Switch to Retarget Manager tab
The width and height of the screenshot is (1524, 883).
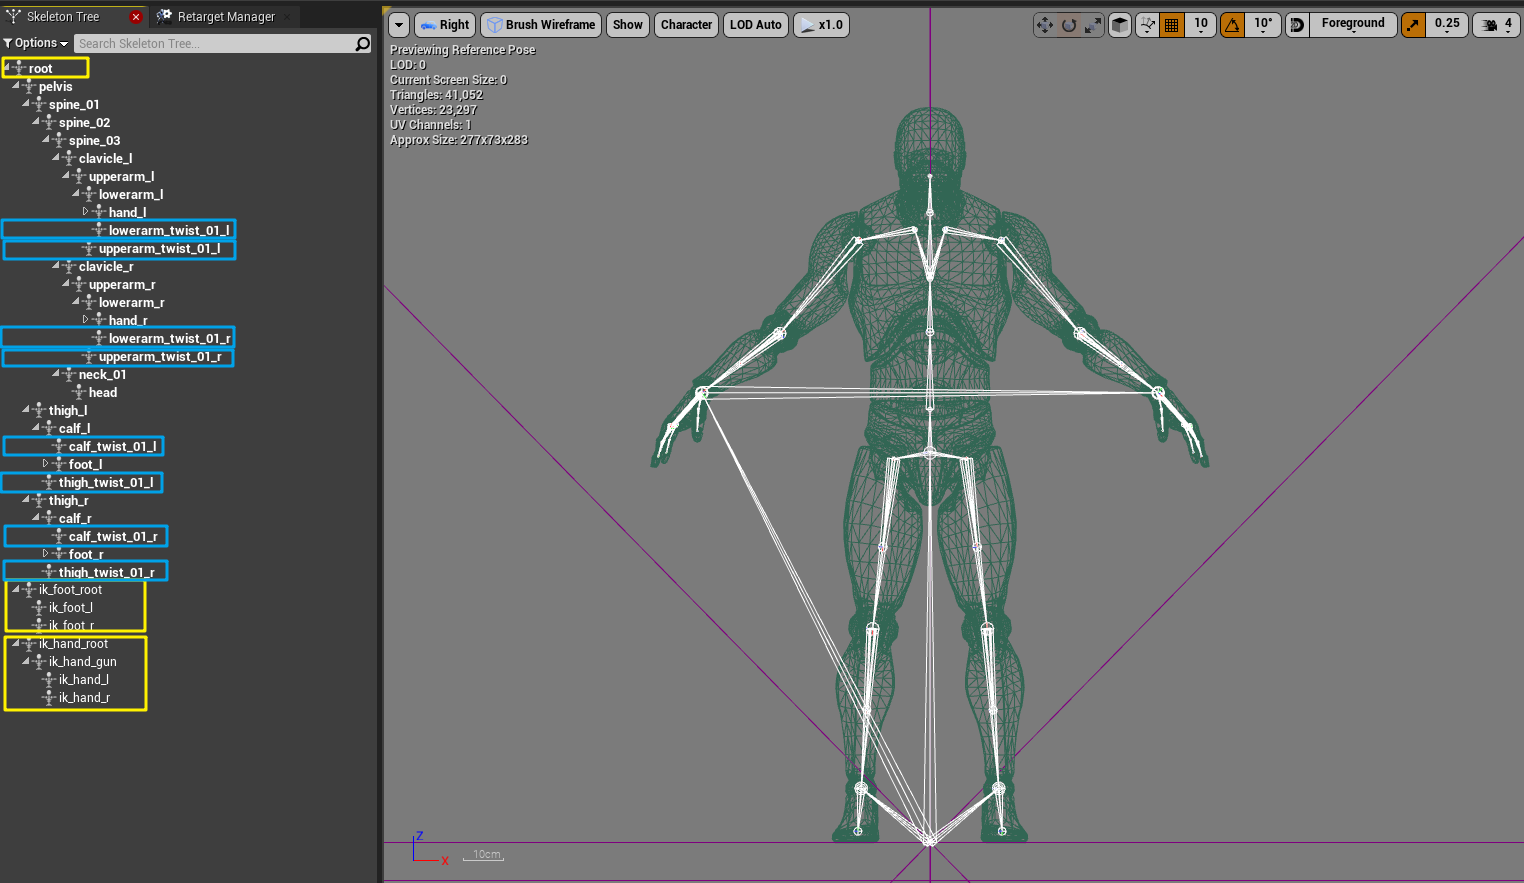[226, 17]
